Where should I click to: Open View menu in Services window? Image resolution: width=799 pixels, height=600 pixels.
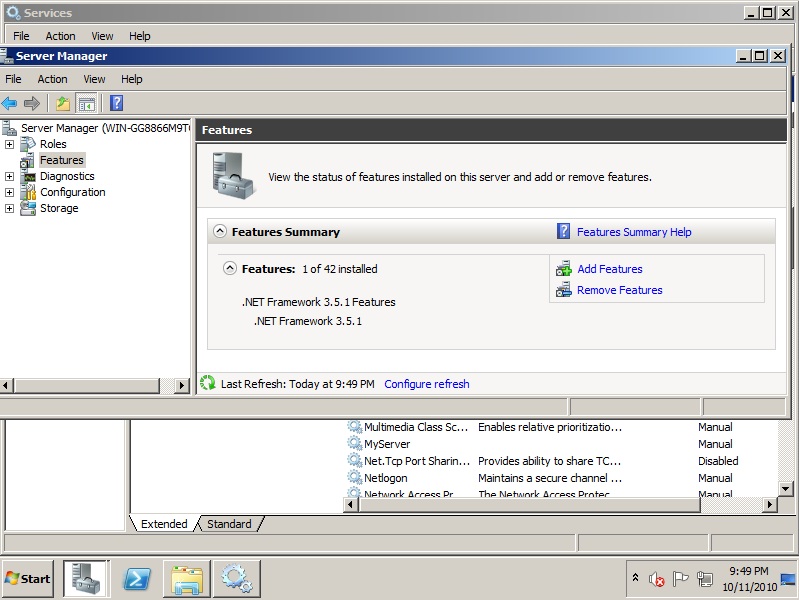[102, 36]
